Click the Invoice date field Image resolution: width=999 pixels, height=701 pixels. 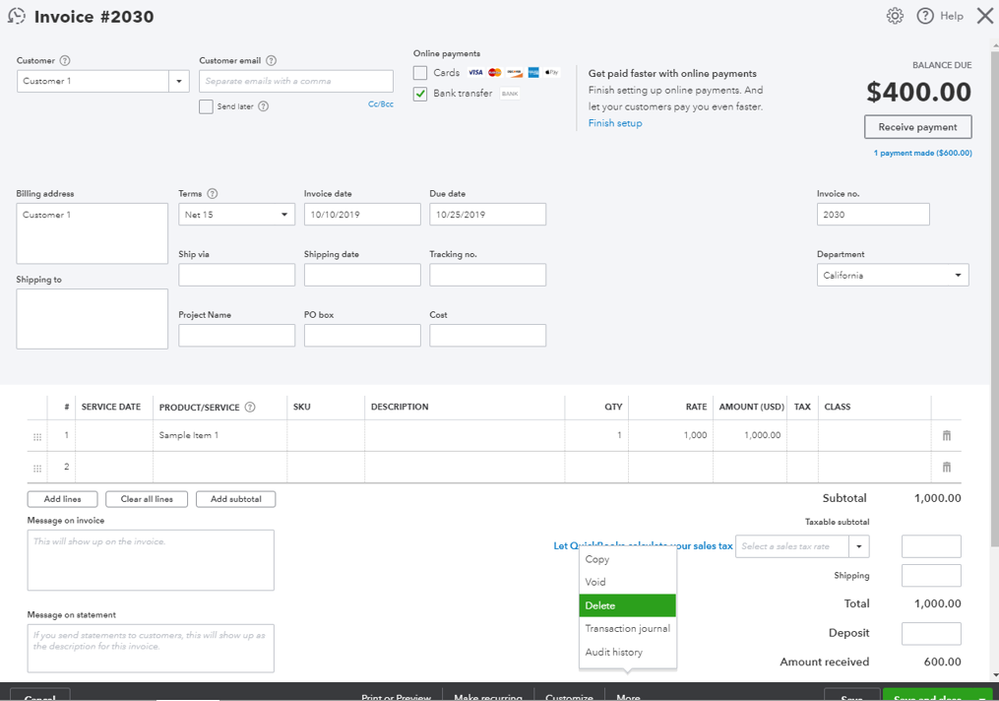point(362,214)
